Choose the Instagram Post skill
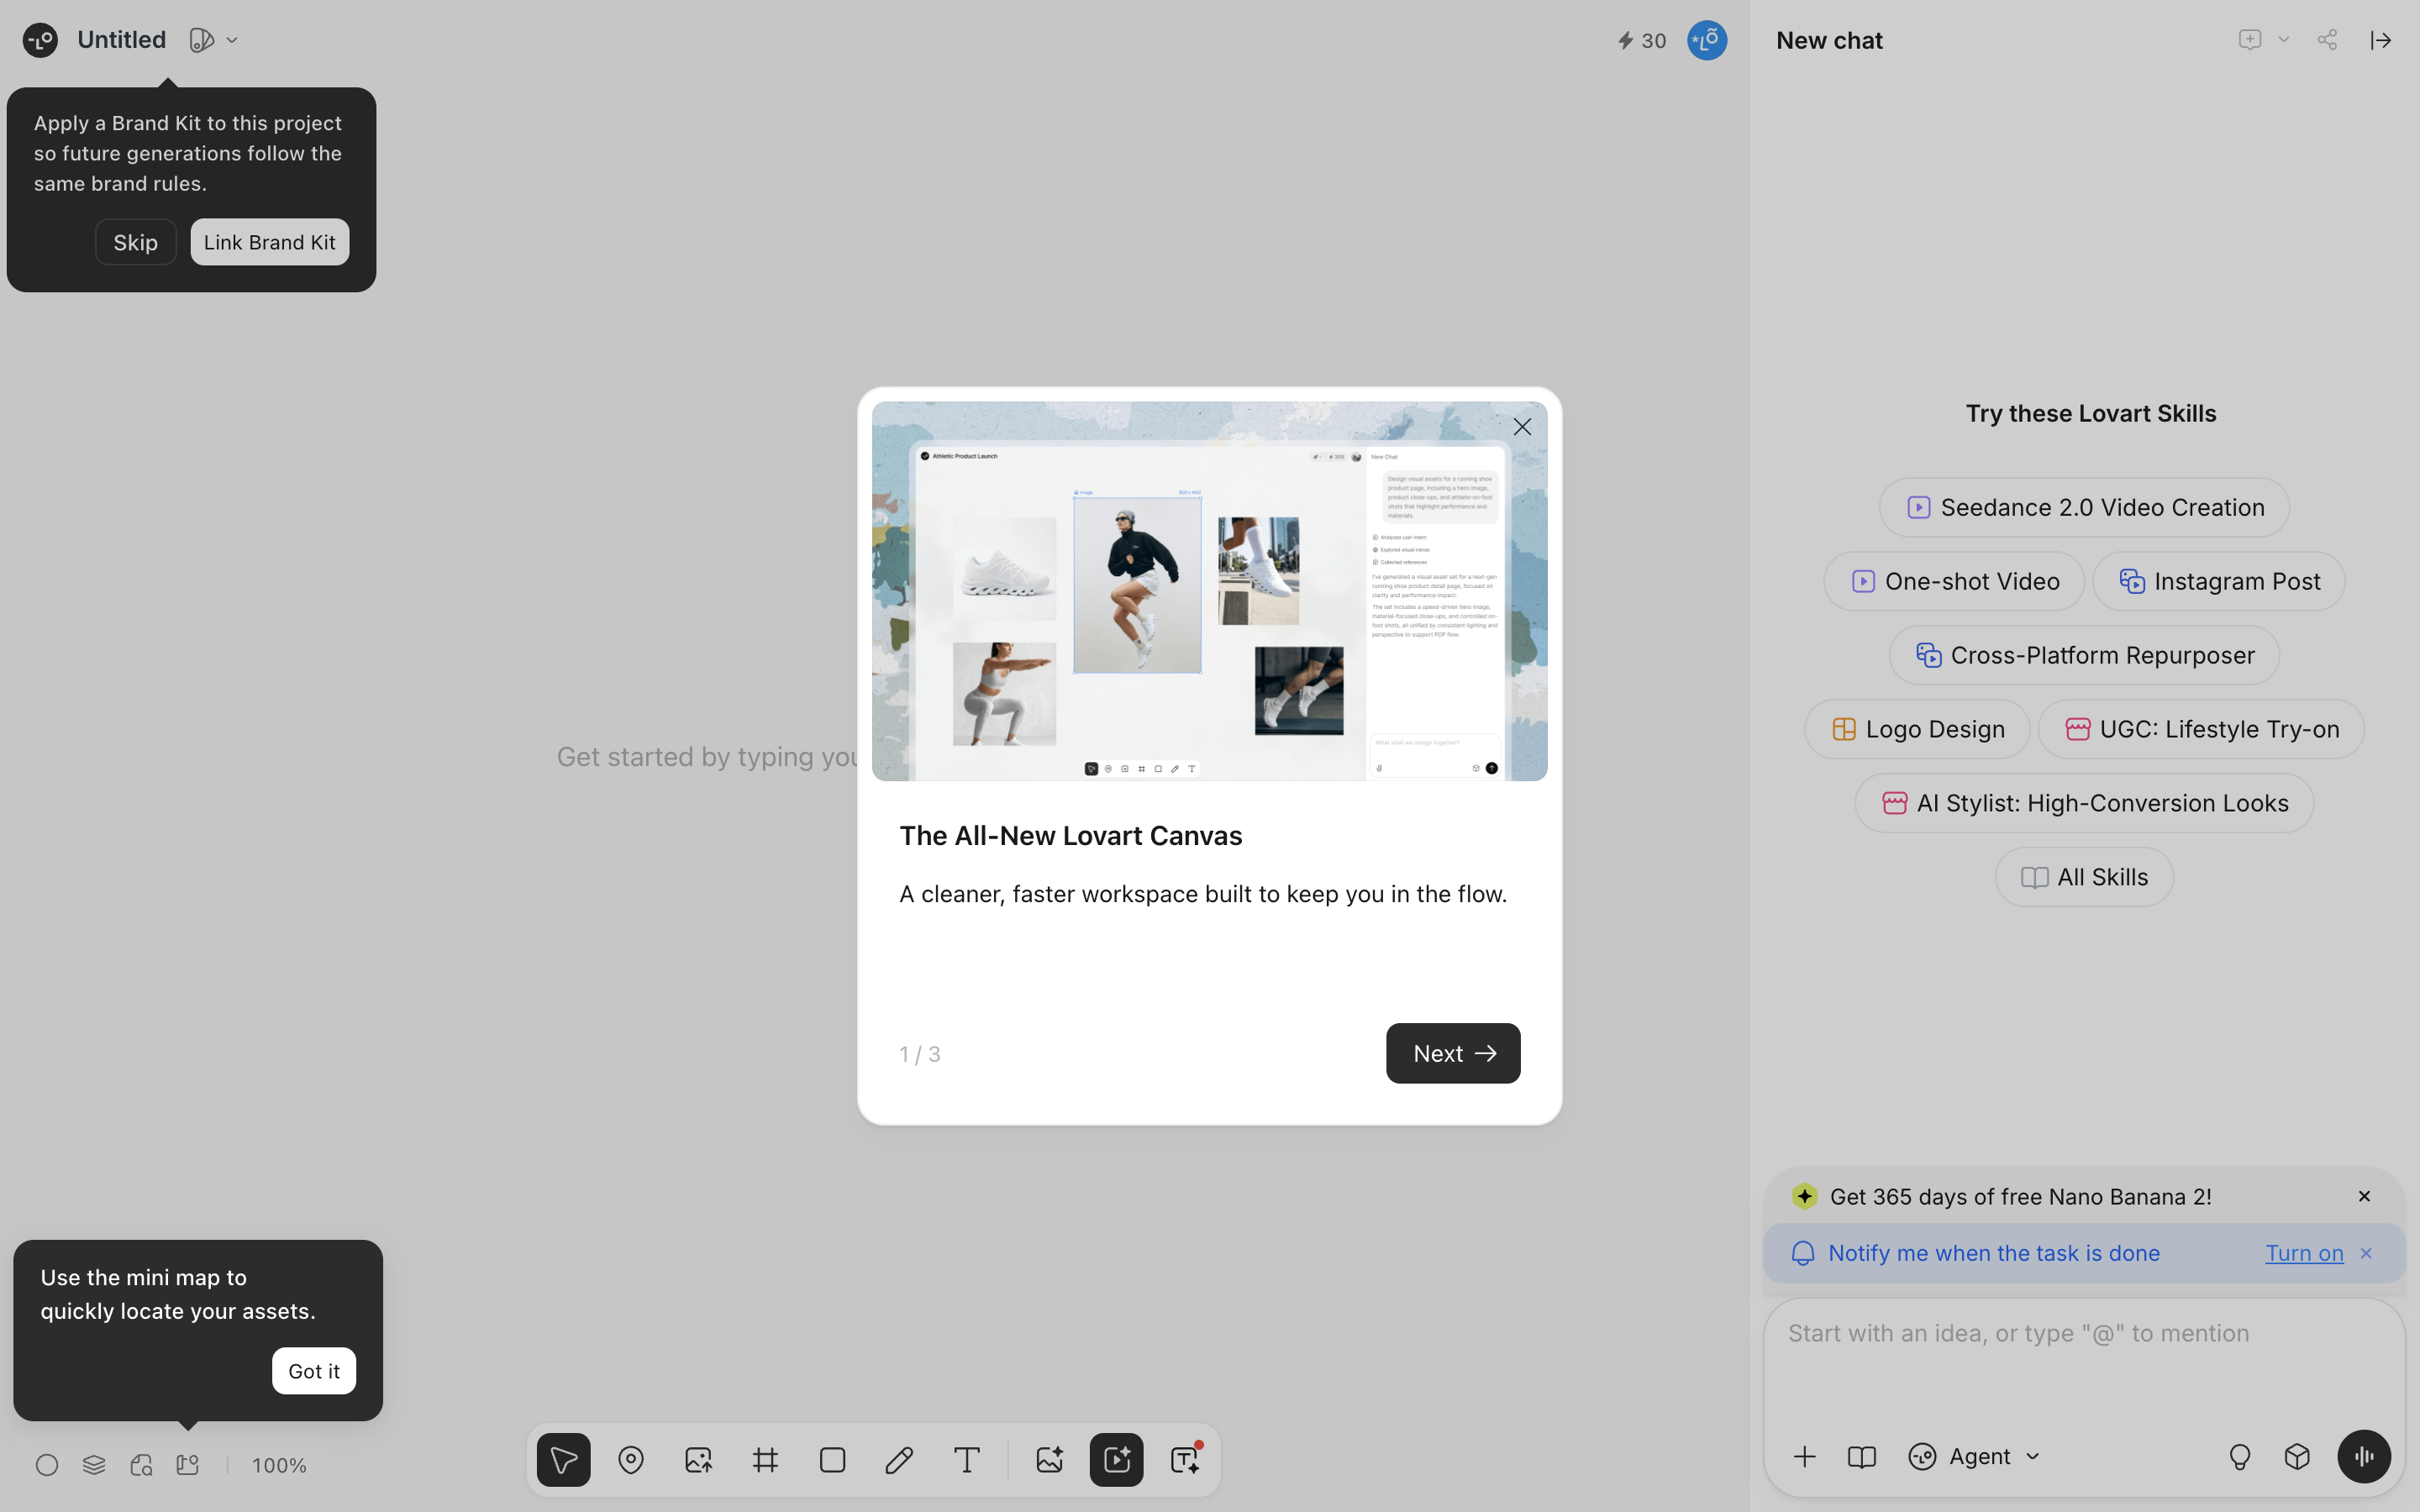This screenshot has height=1512, width=2420. pyautogui.click(x=2218, y=581)
